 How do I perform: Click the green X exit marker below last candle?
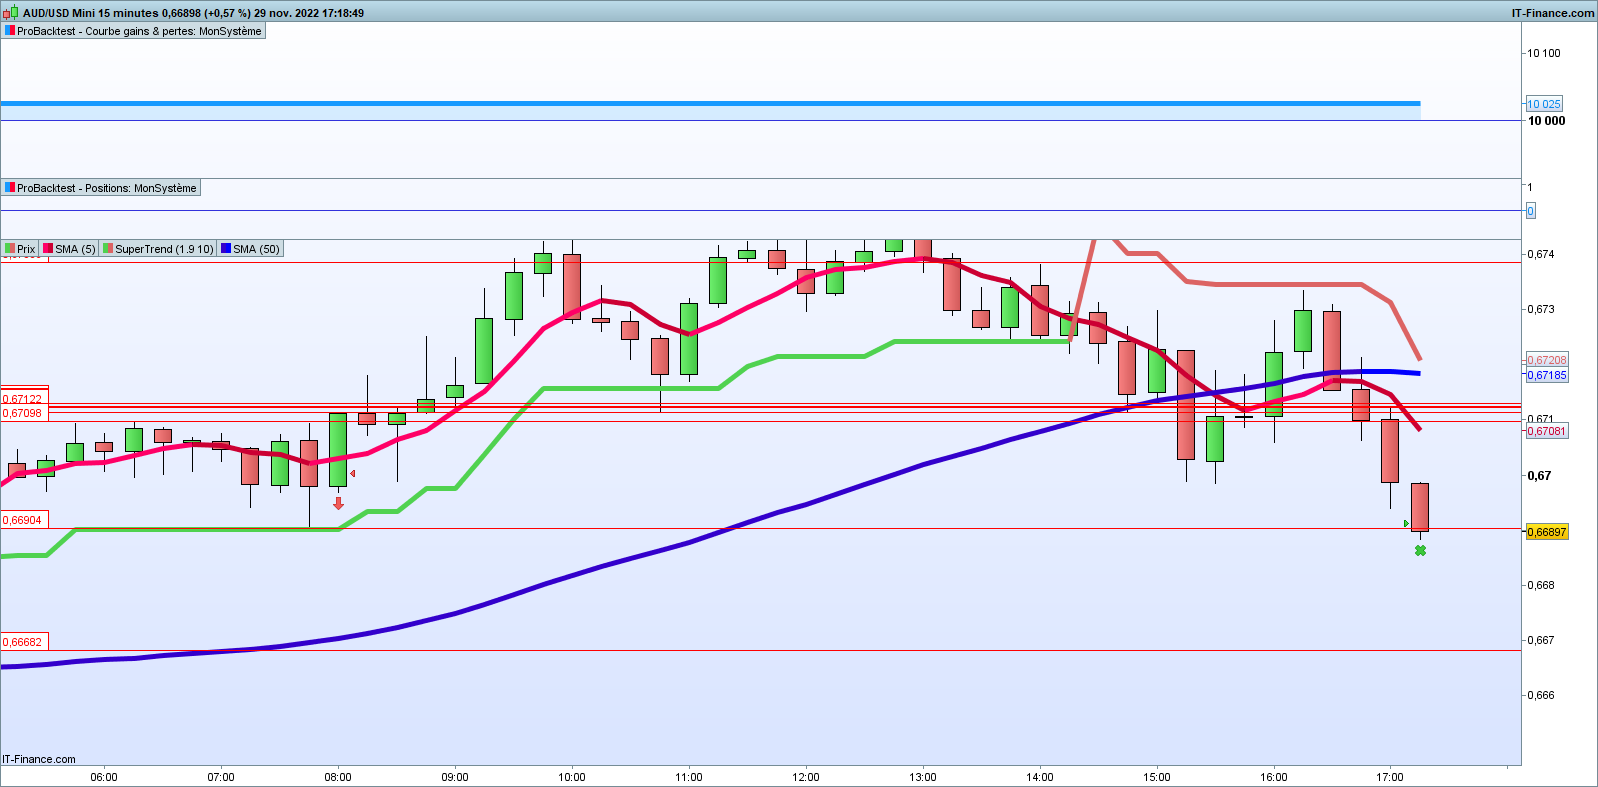pos(1420,551)
